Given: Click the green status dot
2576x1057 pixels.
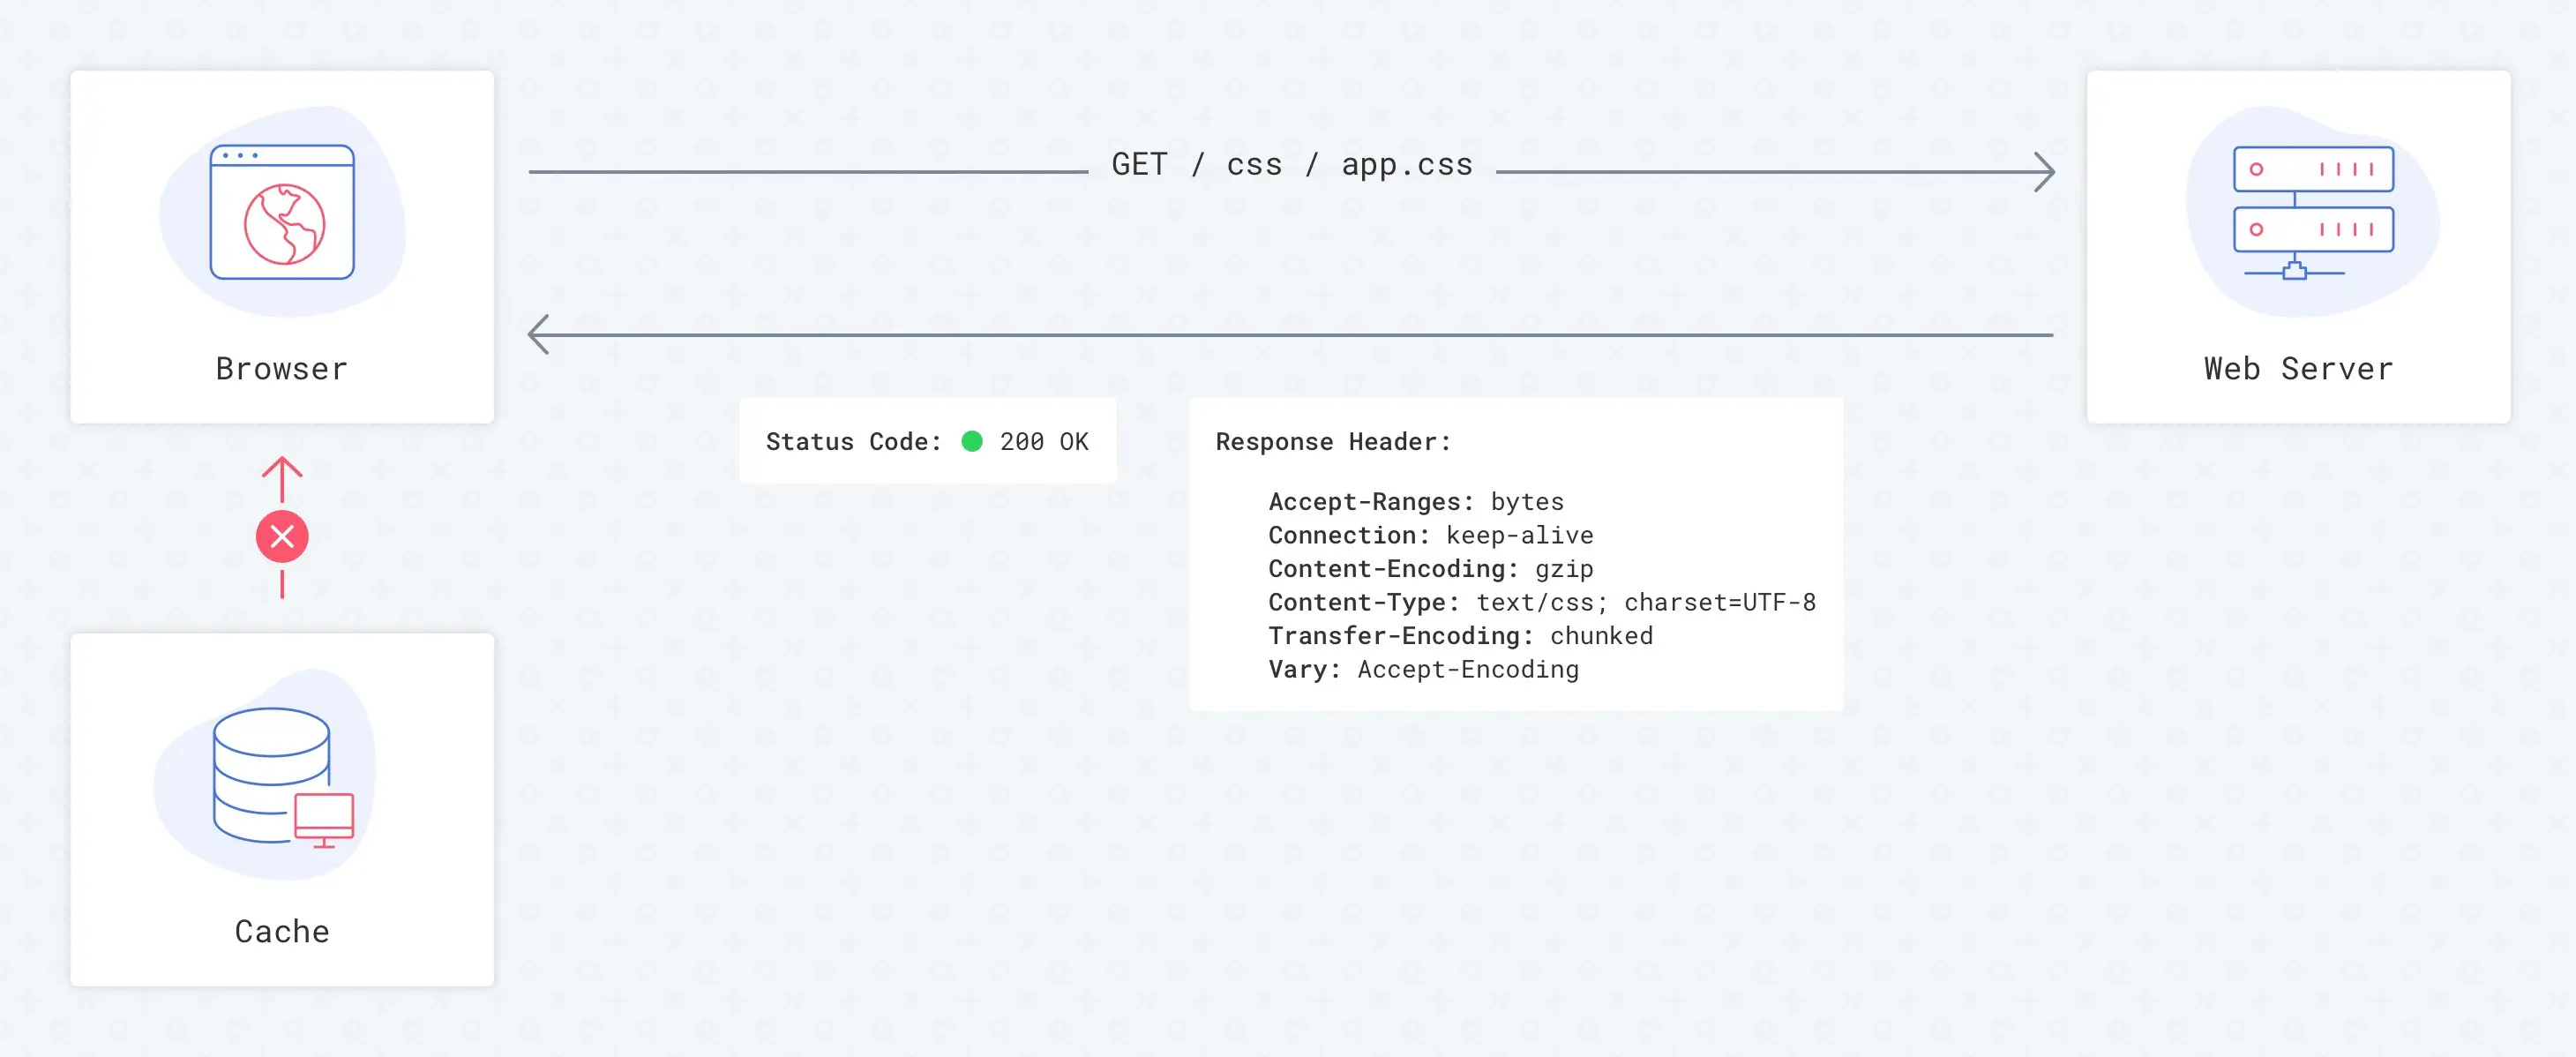Looking at the screenshot, I should pos(971,441).
